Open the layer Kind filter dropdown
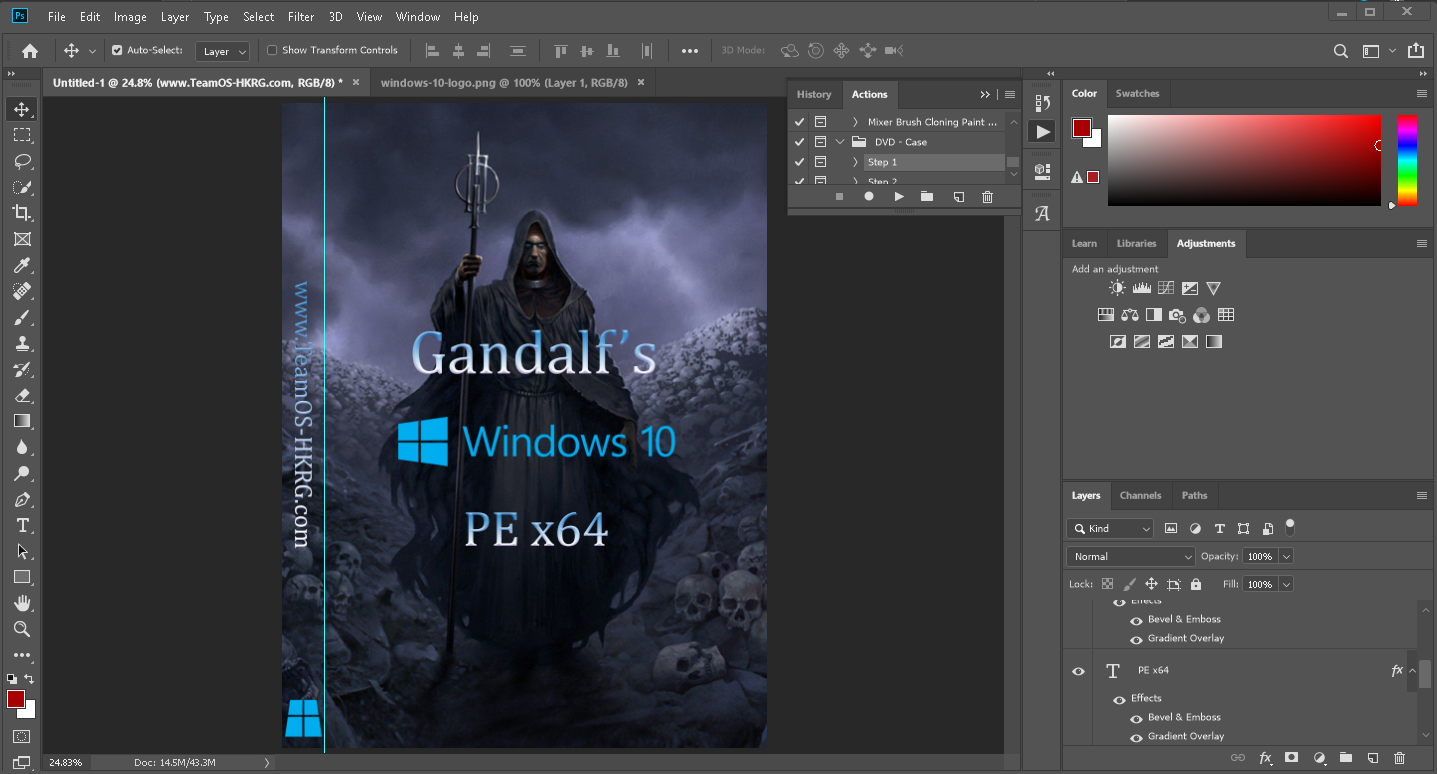This screenshot has width=1437, height=774. coord(1110,528)
